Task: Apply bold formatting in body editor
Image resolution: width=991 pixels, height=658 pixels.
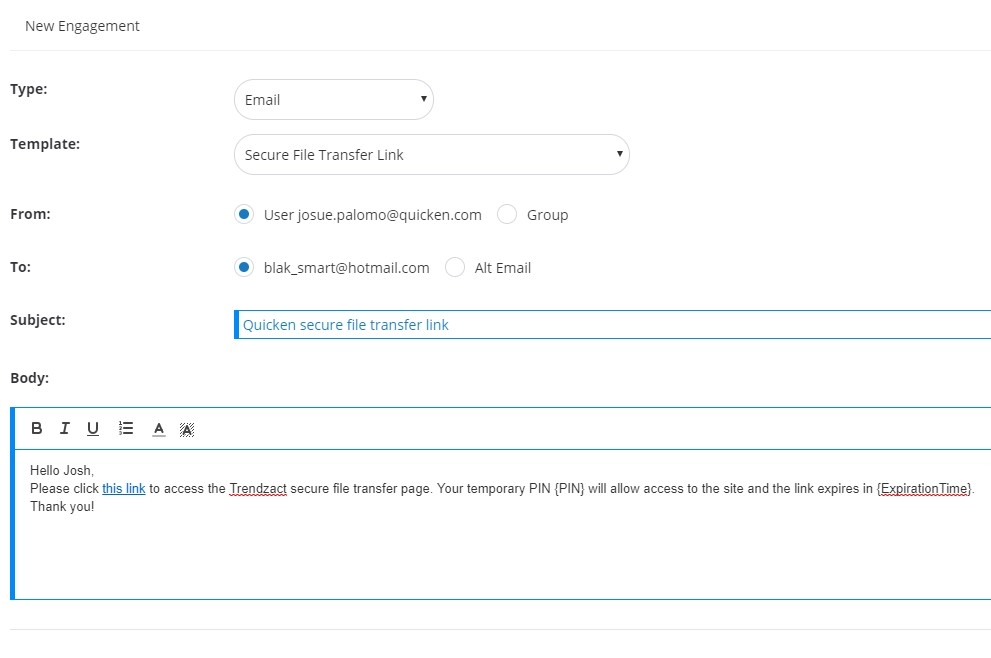Action: 37,428
